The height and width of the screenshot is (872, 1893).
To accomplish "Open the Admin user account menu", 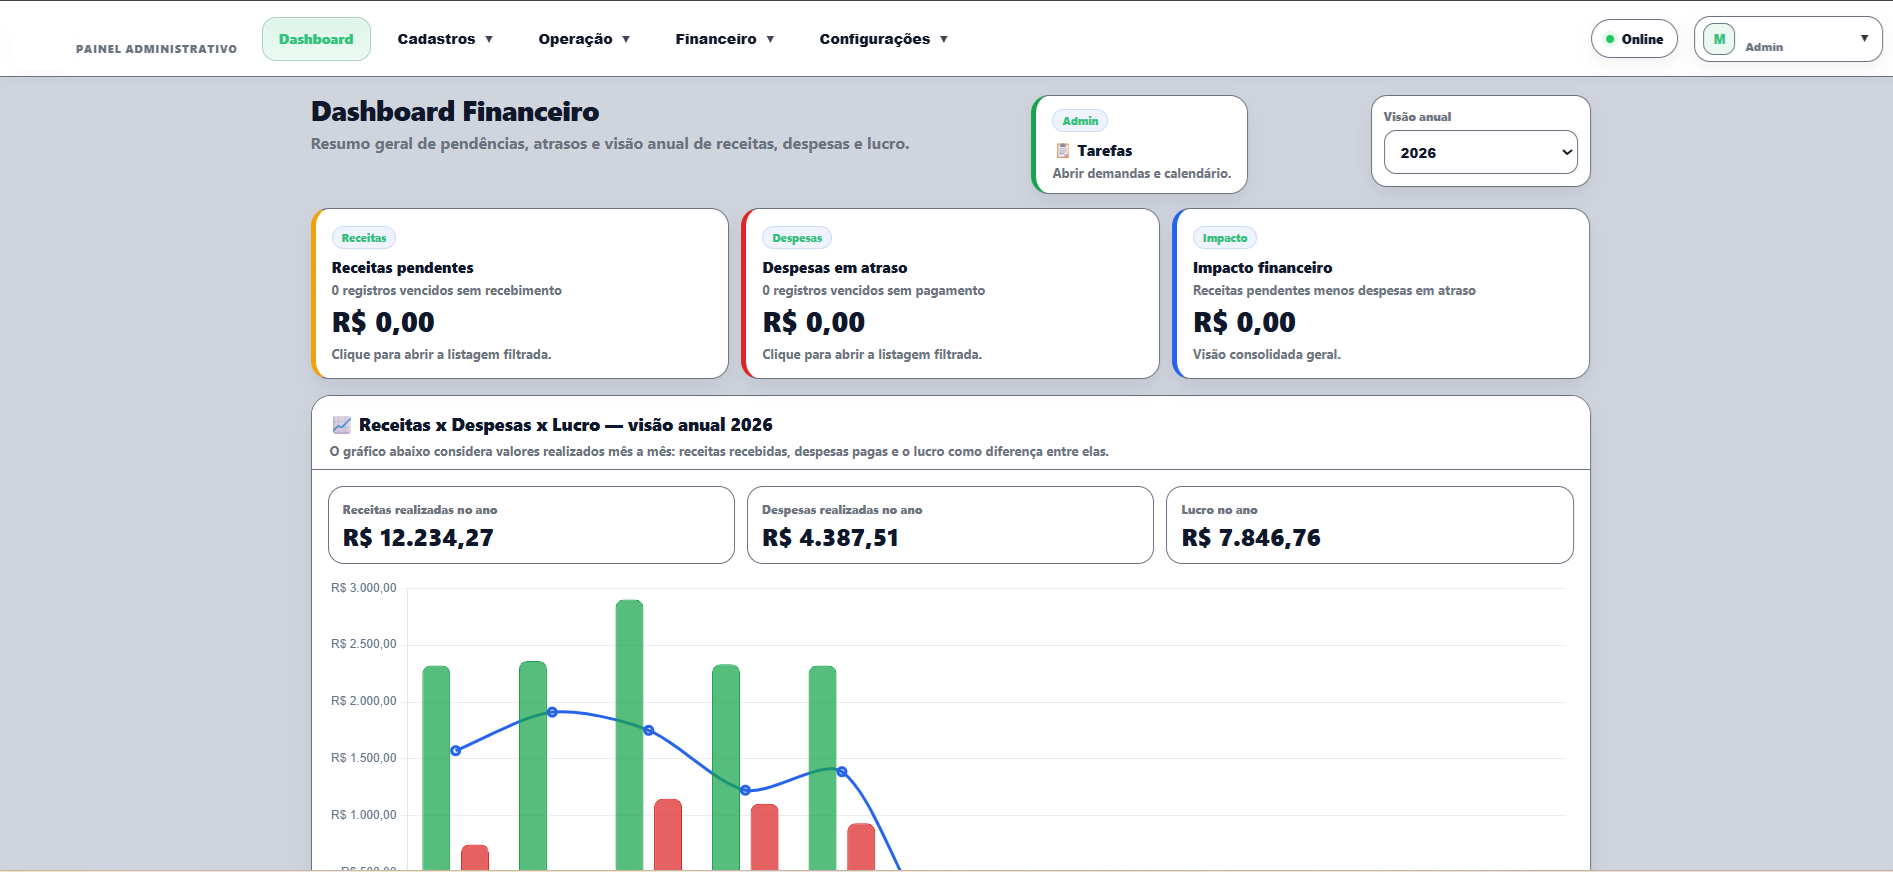I will [x=1788, y=39].
